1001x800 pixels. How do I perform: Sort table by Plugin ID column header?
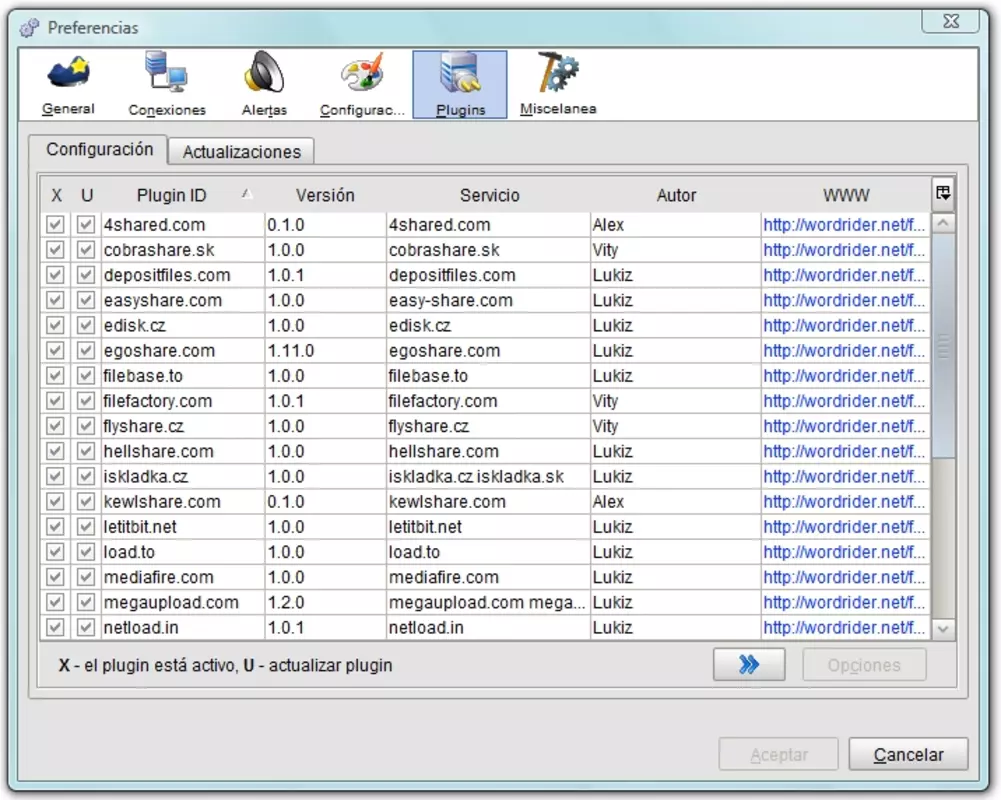coord(182,195)
